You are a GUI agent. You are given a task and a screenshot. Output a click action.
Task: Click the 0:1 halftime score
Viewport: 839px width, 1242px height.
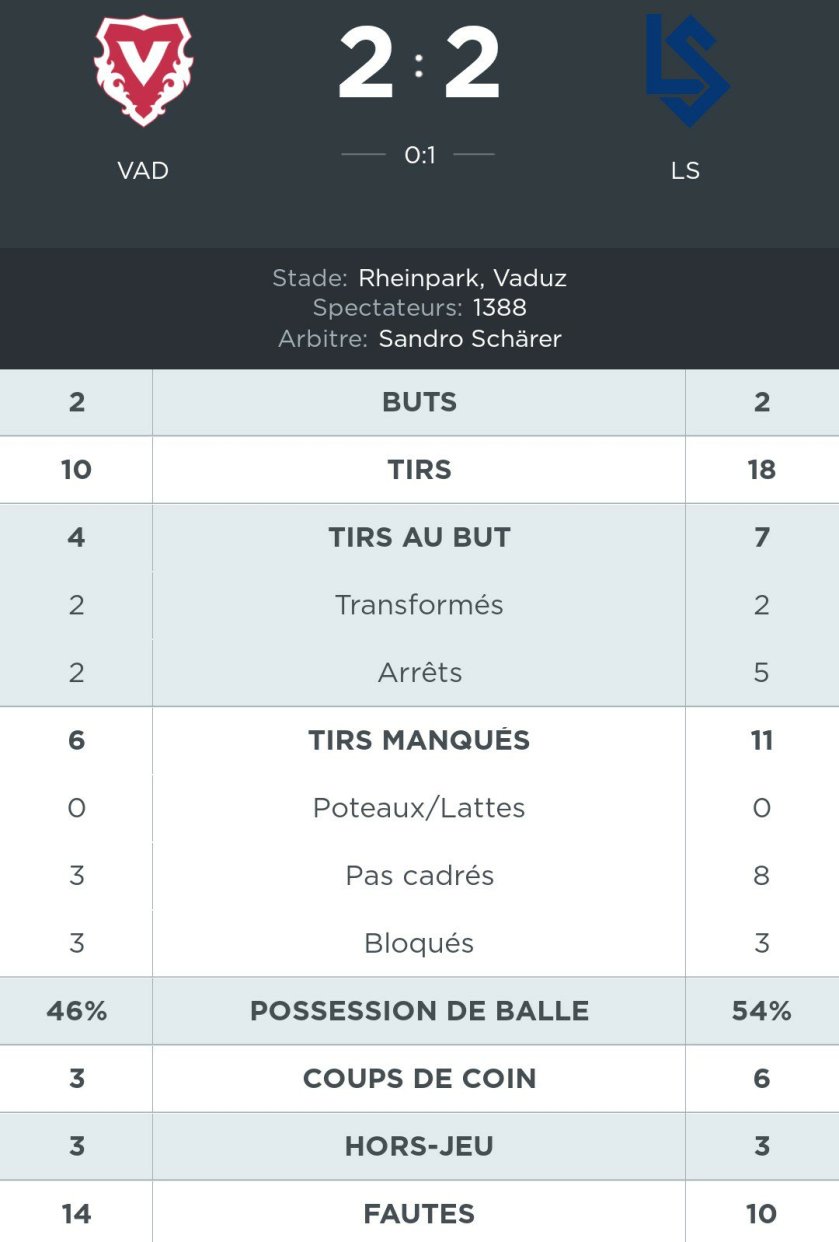pyautogui.click(x=419, y=155)
